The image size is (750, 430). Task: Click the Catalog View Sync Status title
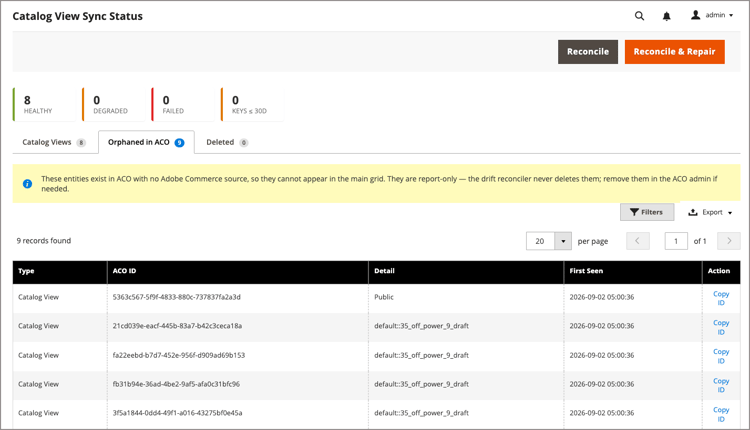click(x=77, y=16)
